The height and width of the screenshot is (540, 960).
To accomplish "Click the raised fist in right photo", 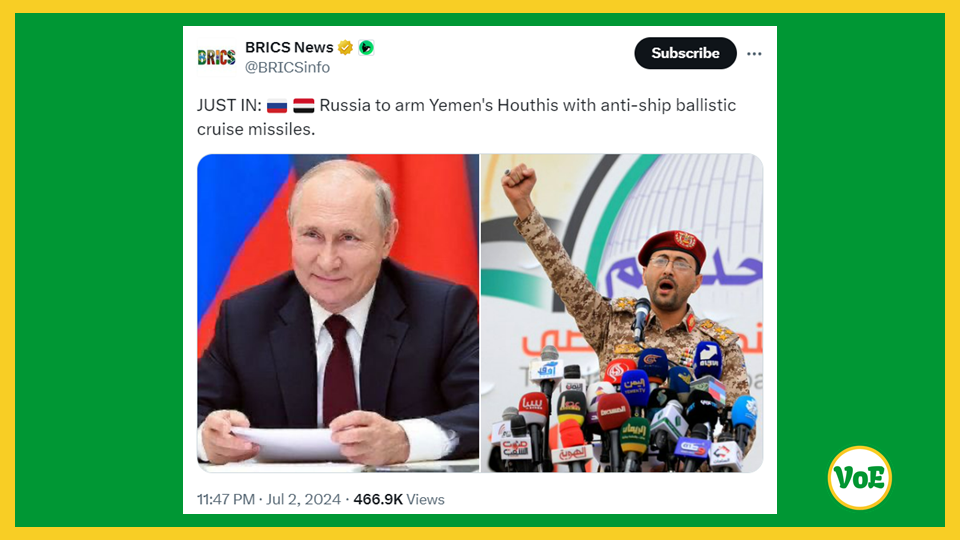I will click(519, 181).
